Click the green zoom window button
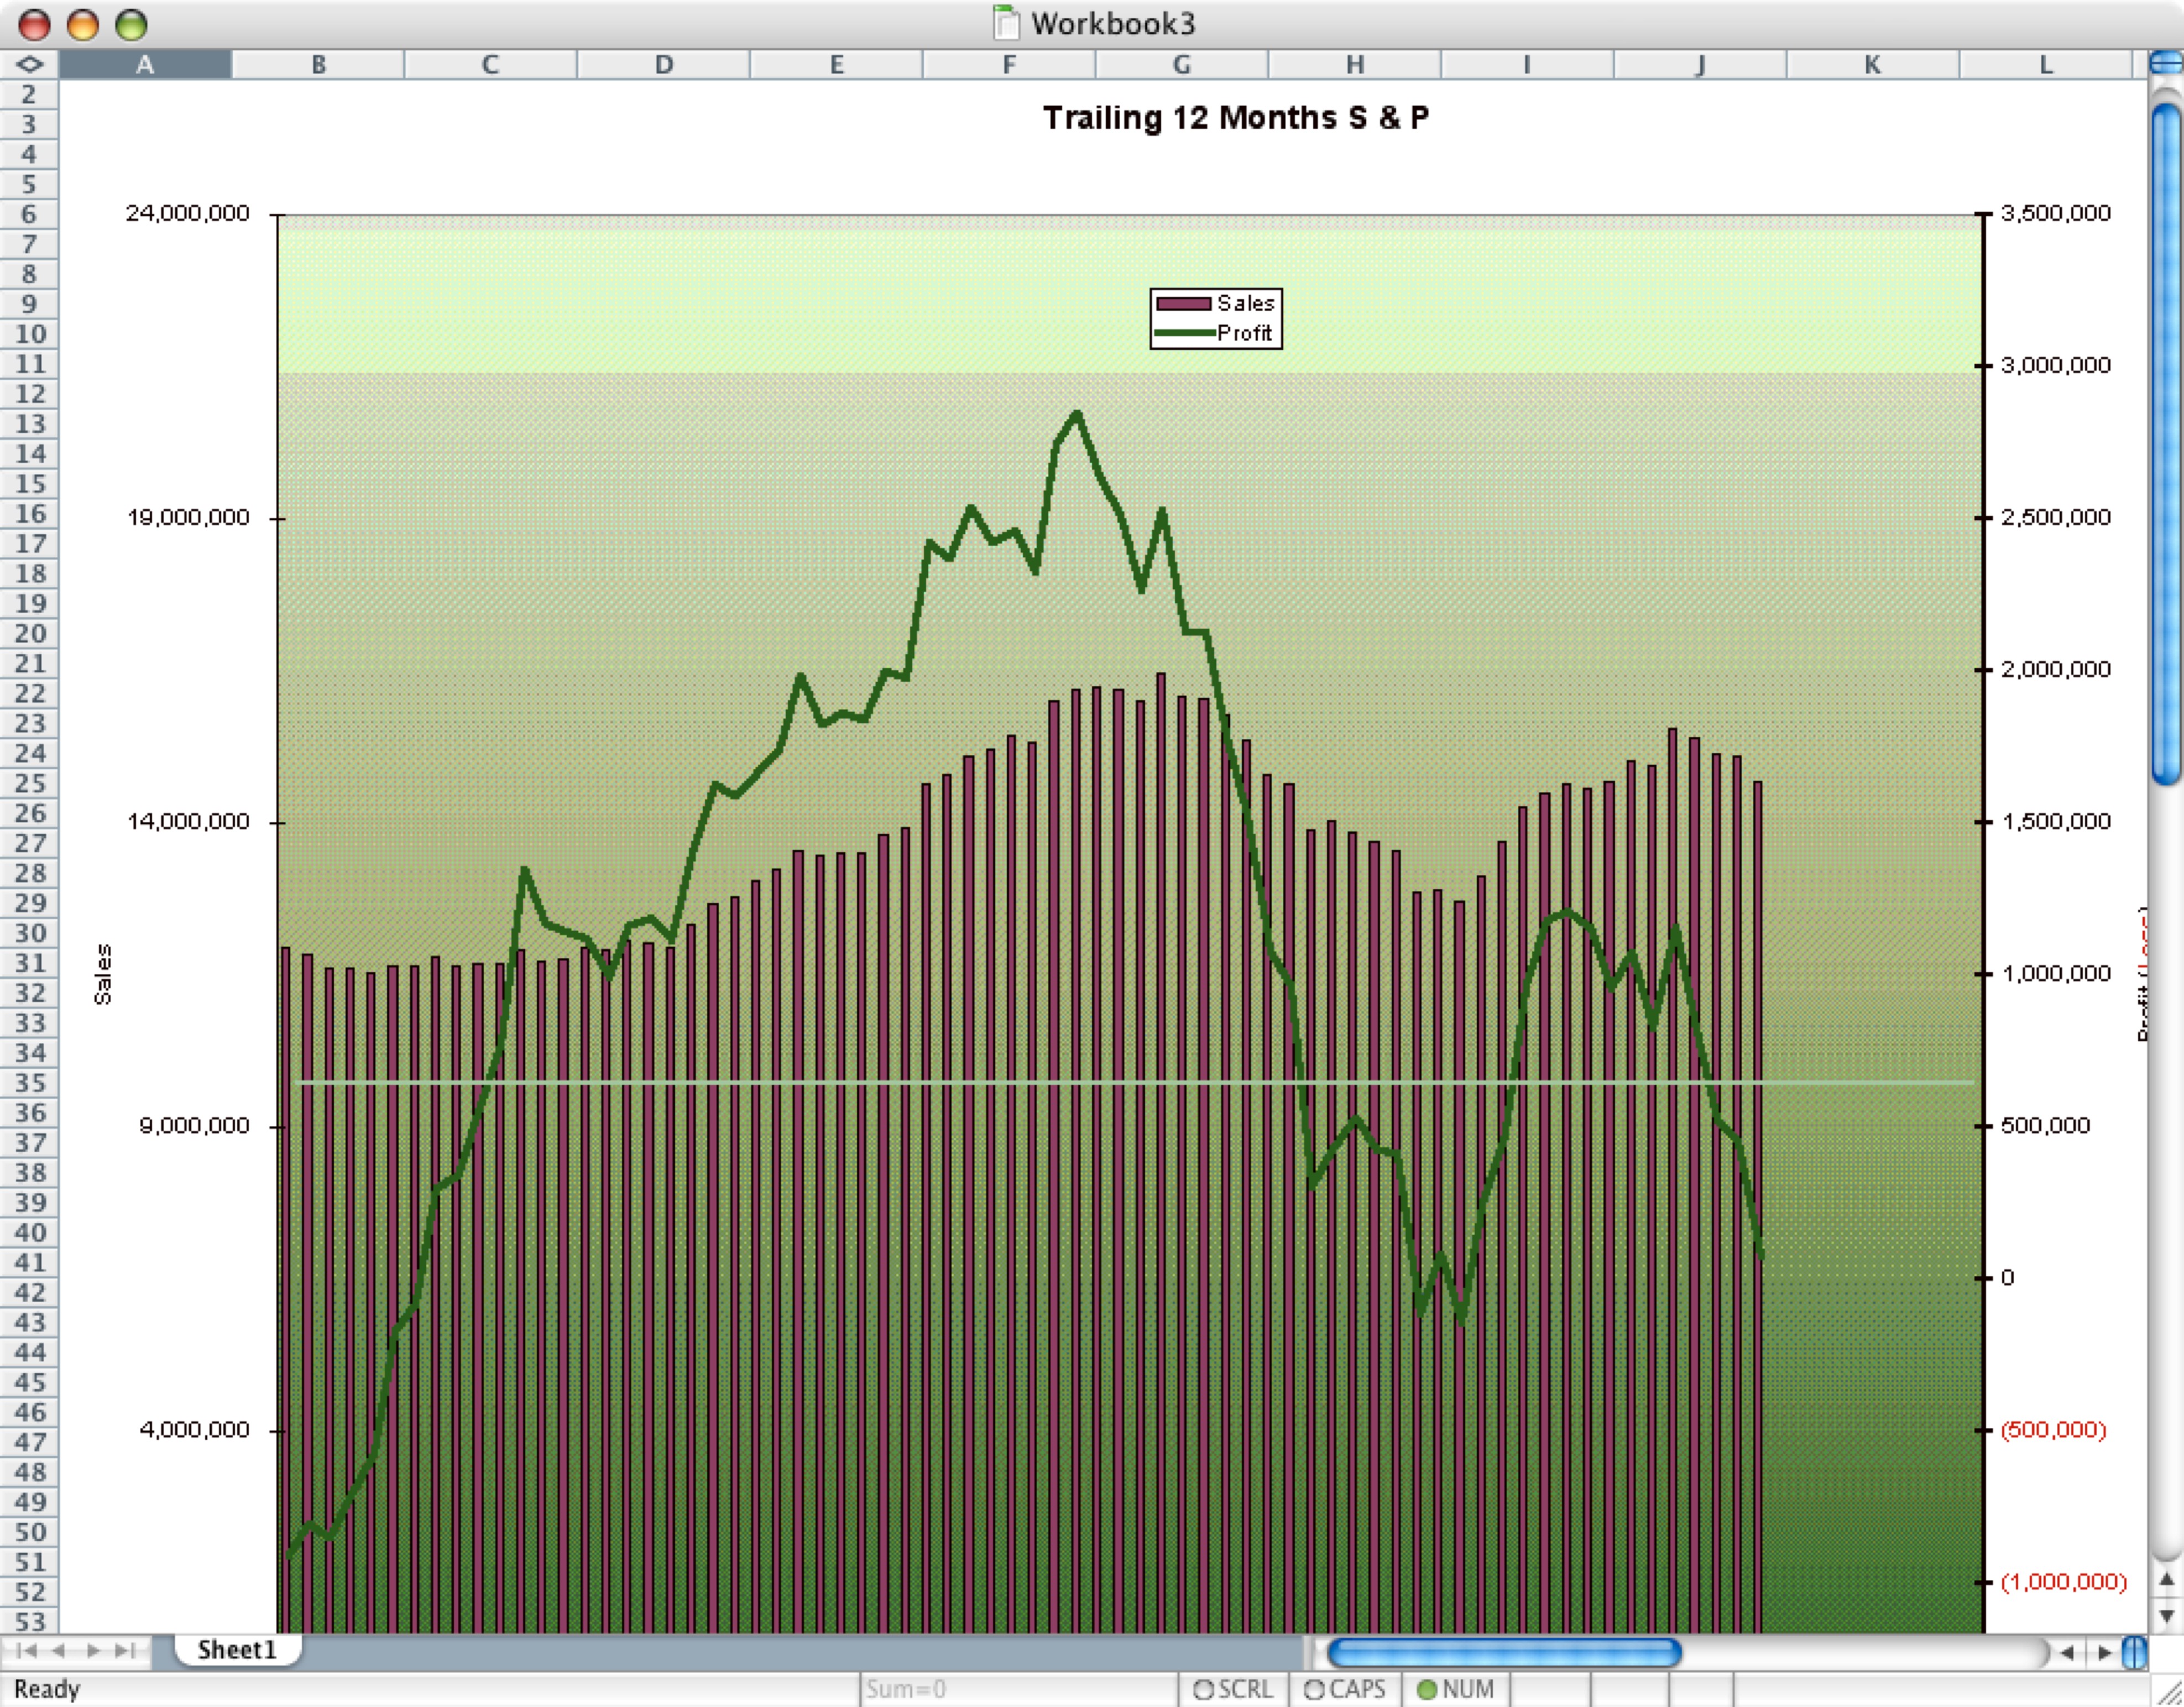 click(131, 24)
